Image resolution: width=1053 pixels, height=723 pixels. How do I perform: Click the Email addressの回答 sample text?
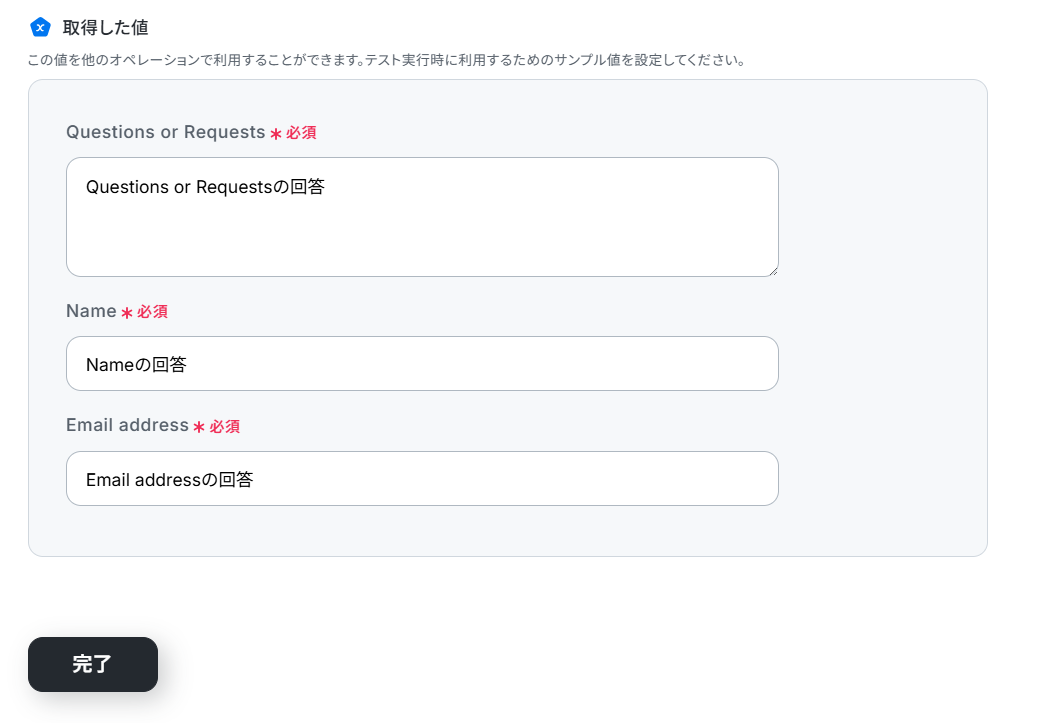(x=169, y=479)
